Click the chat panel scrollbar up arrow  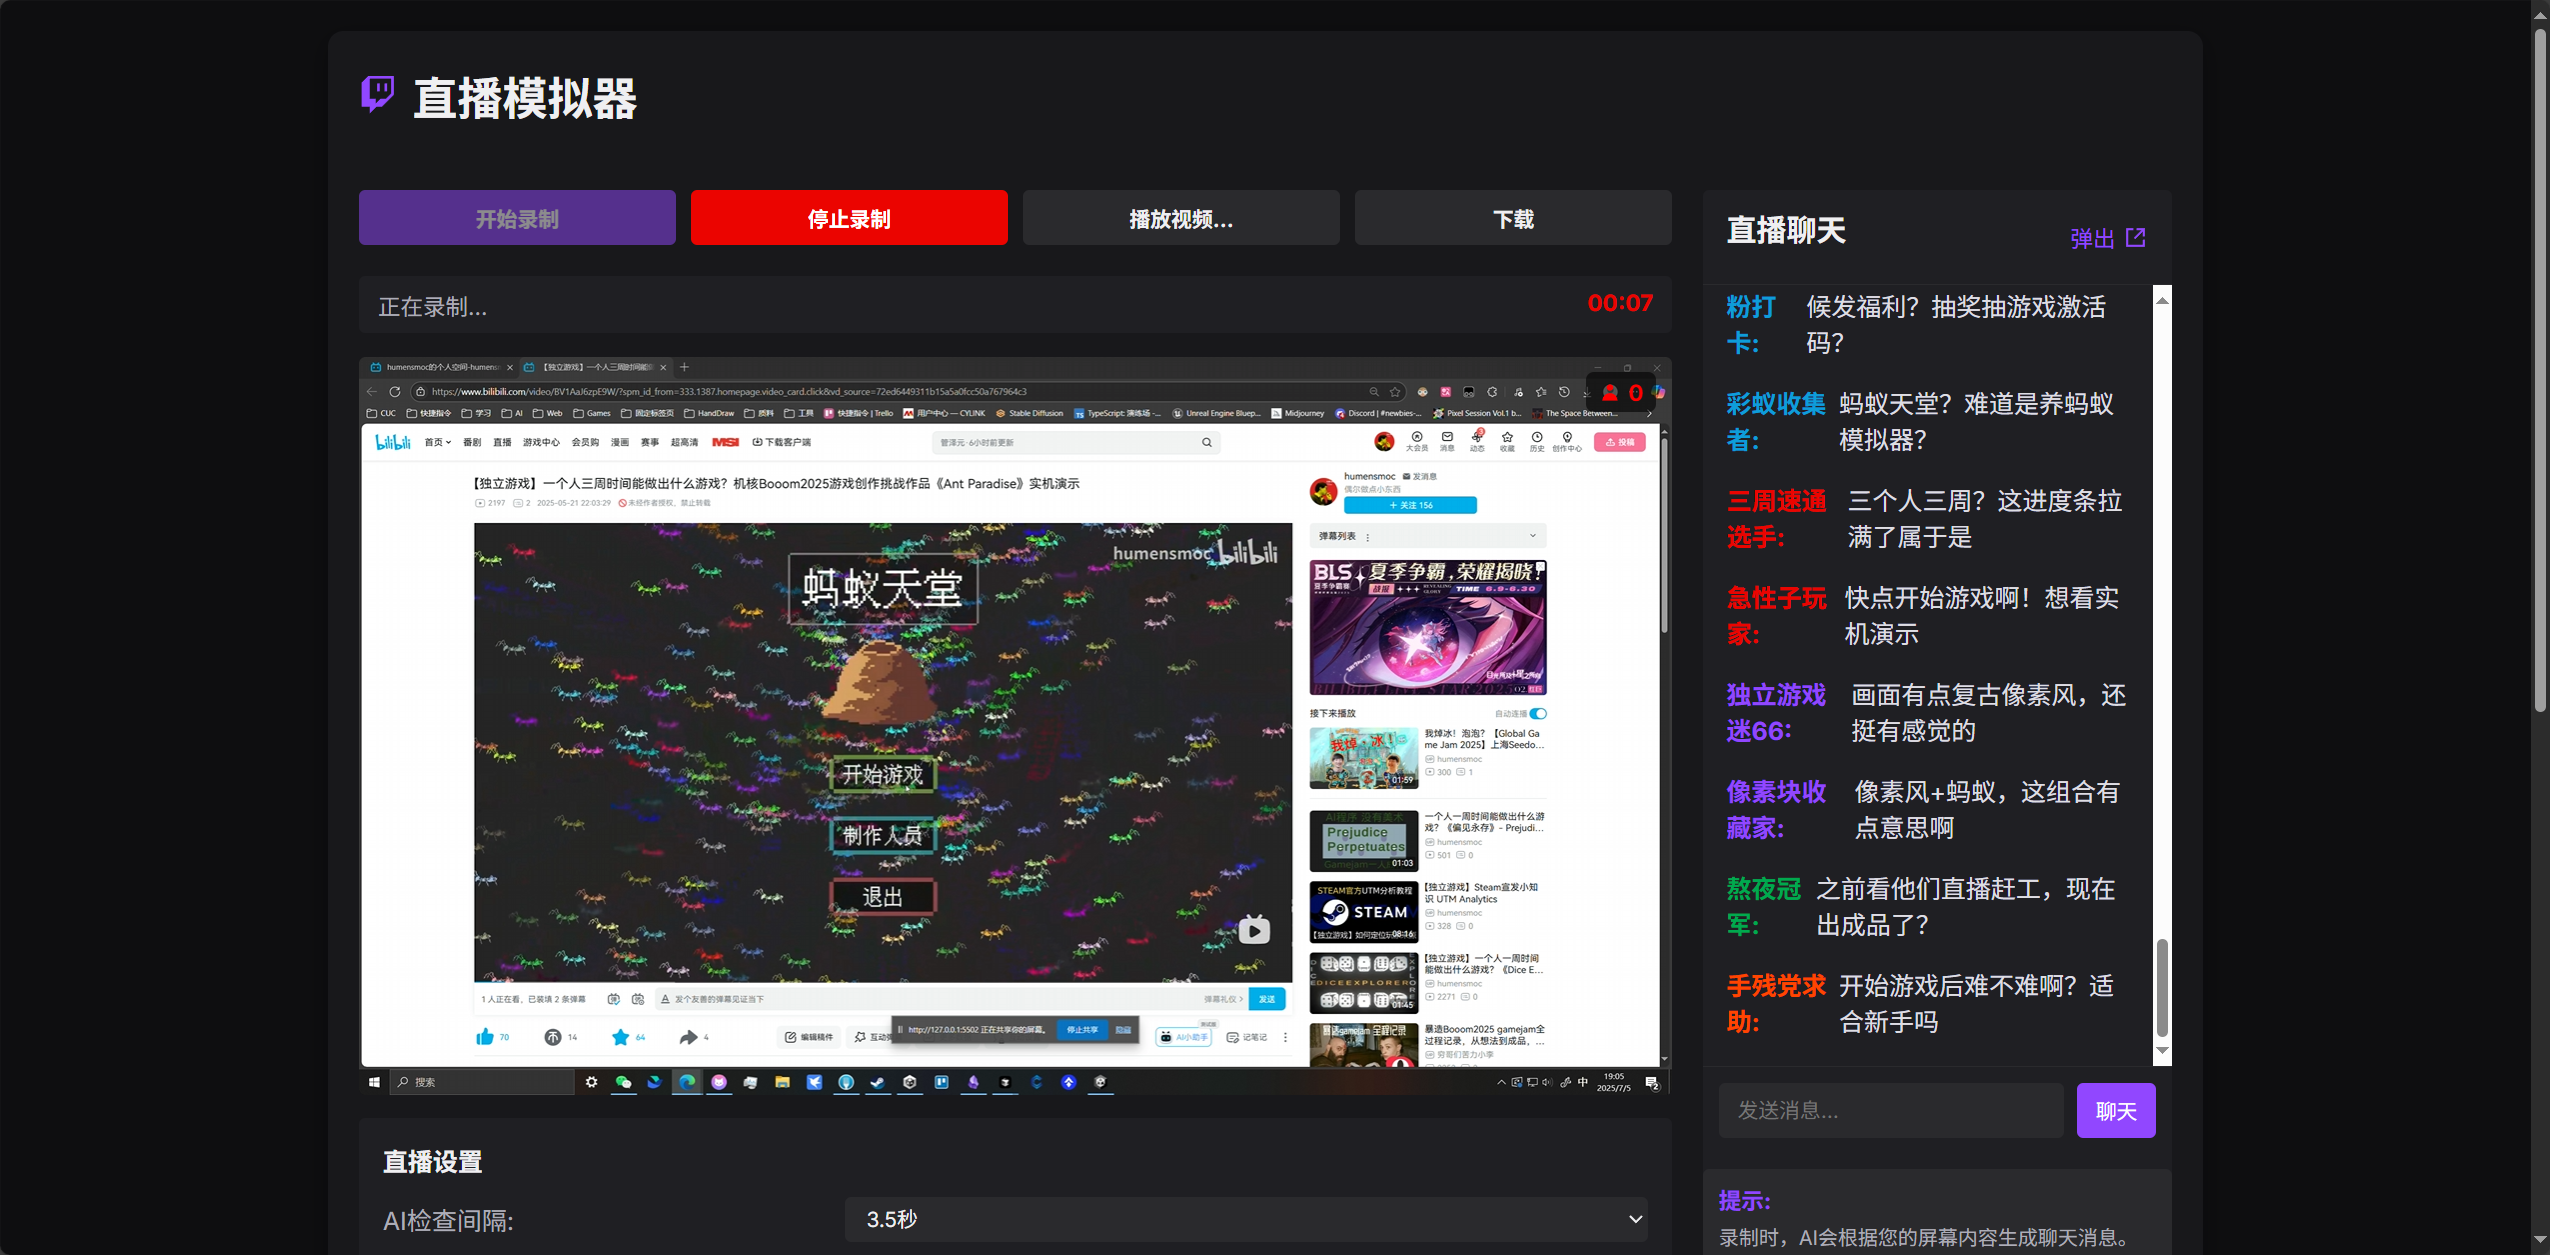pos(2162,300)
